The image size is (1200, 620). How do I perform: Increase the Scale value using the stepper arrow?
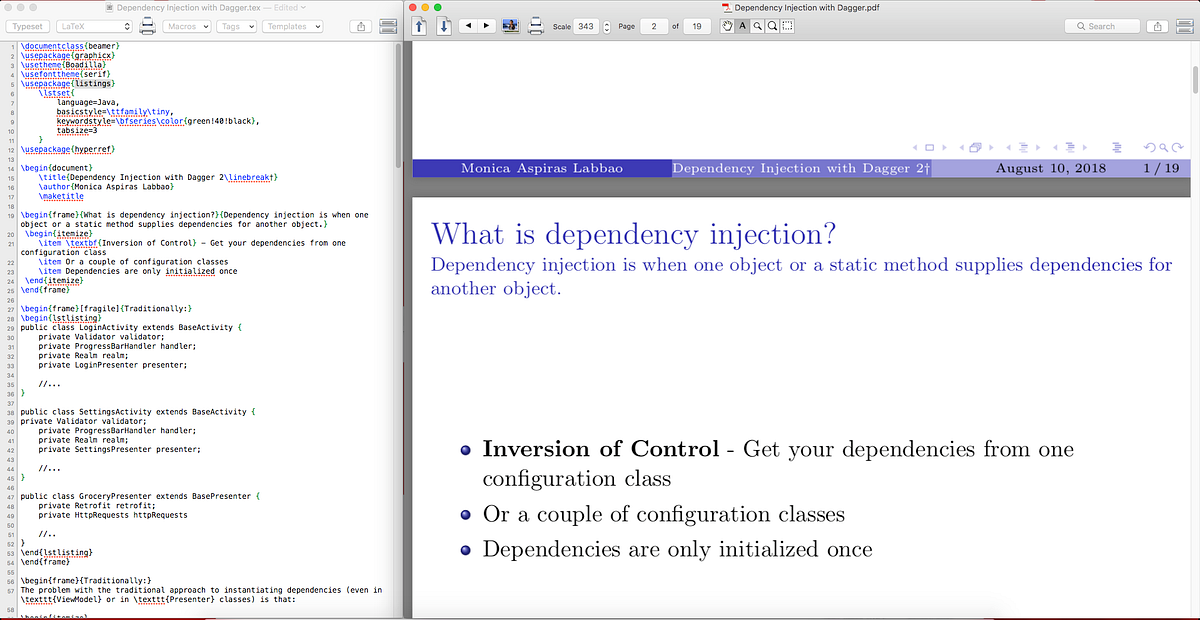click(x=608, y=23)
